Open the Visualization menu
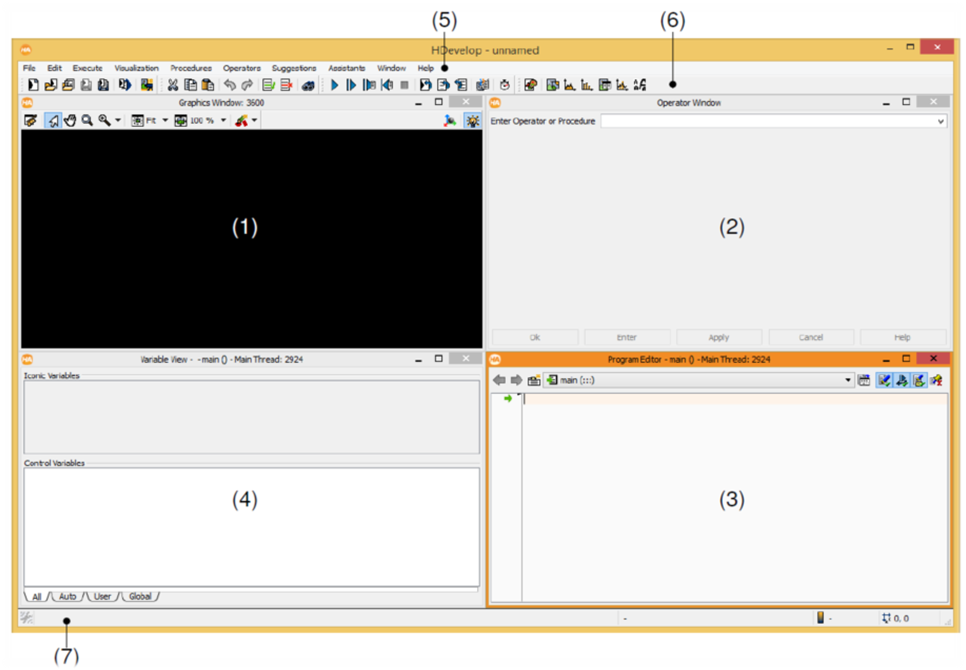 (136, 68)
